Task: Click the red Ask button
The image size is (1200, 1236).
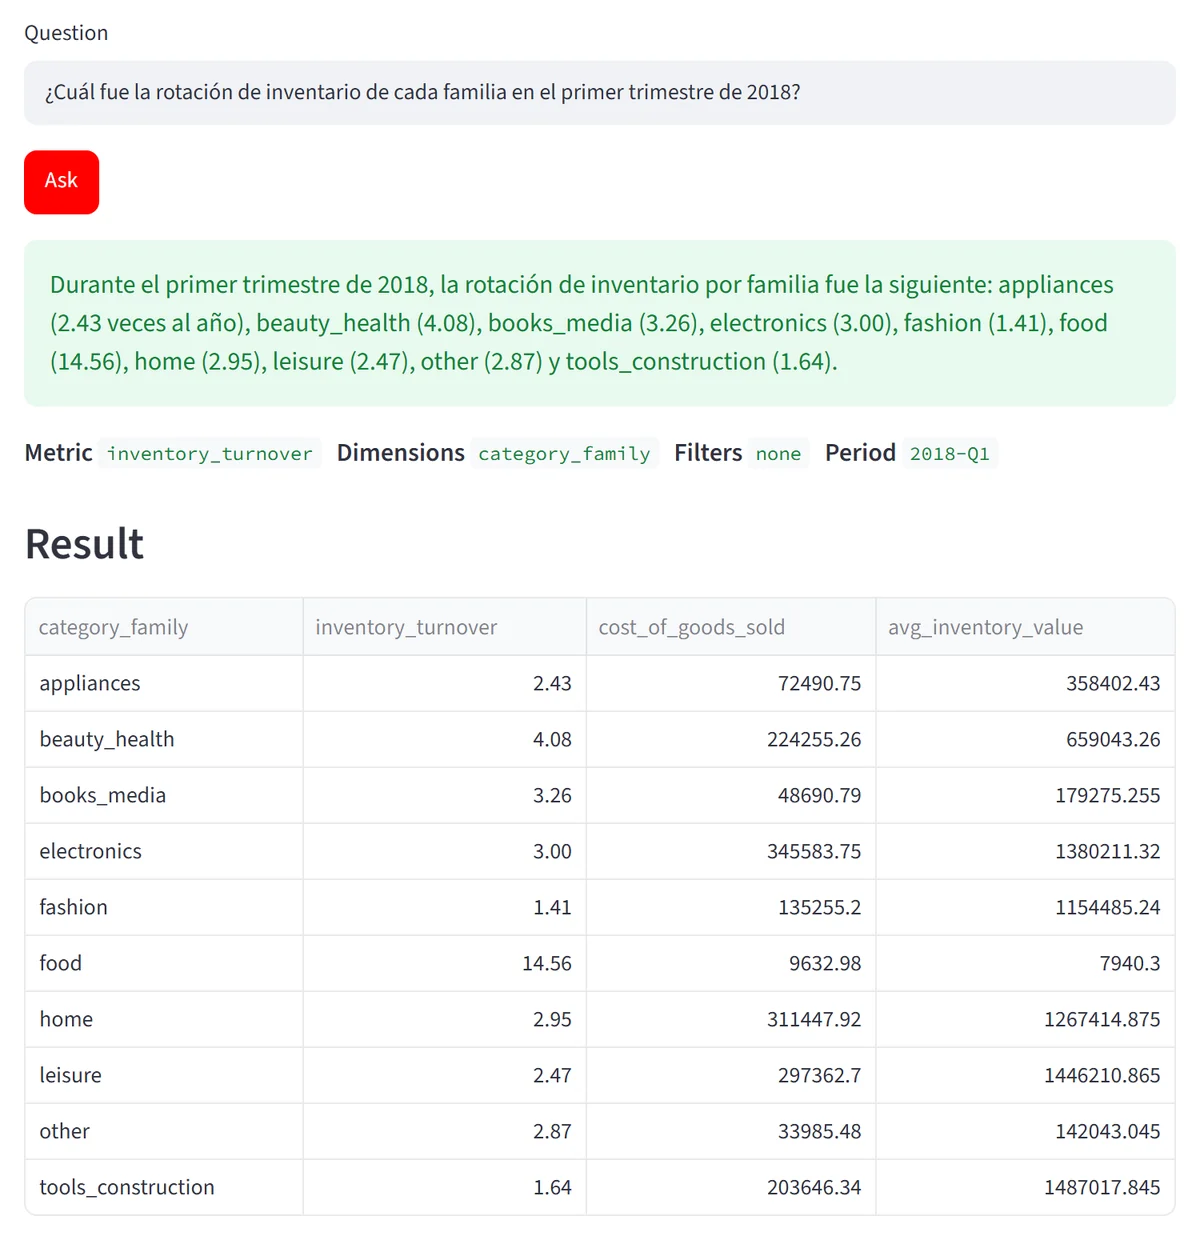Action: tap(61, 182)
